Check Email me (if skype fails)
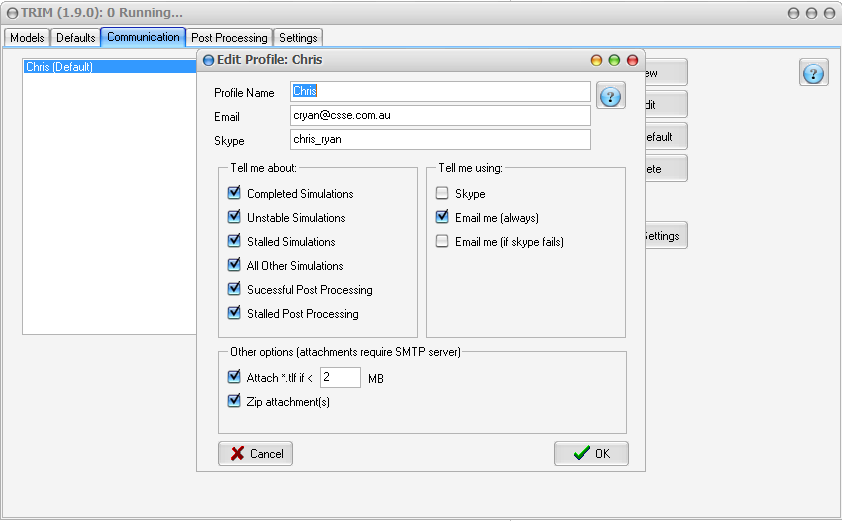Image resolution: width=842 pixels, height=521 pixels. coord(442,241)
